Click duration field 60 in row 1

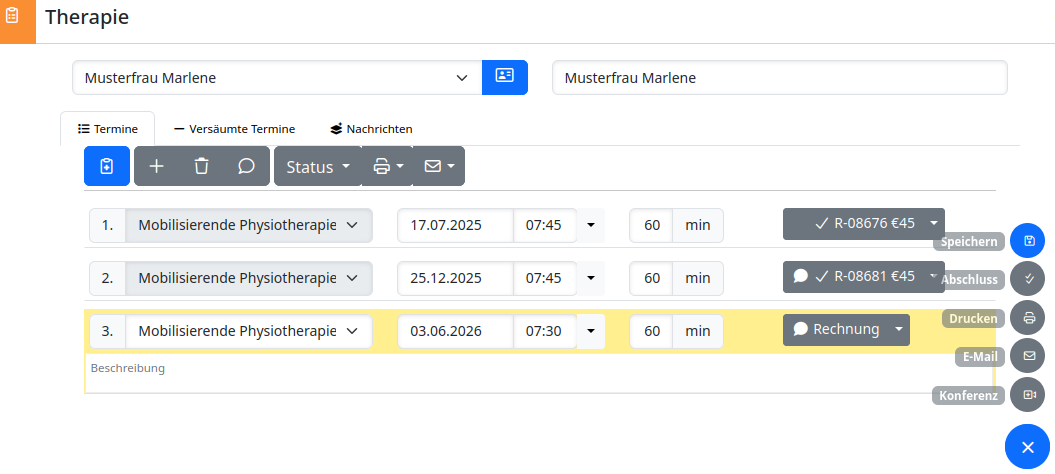[x=651, y=225]
